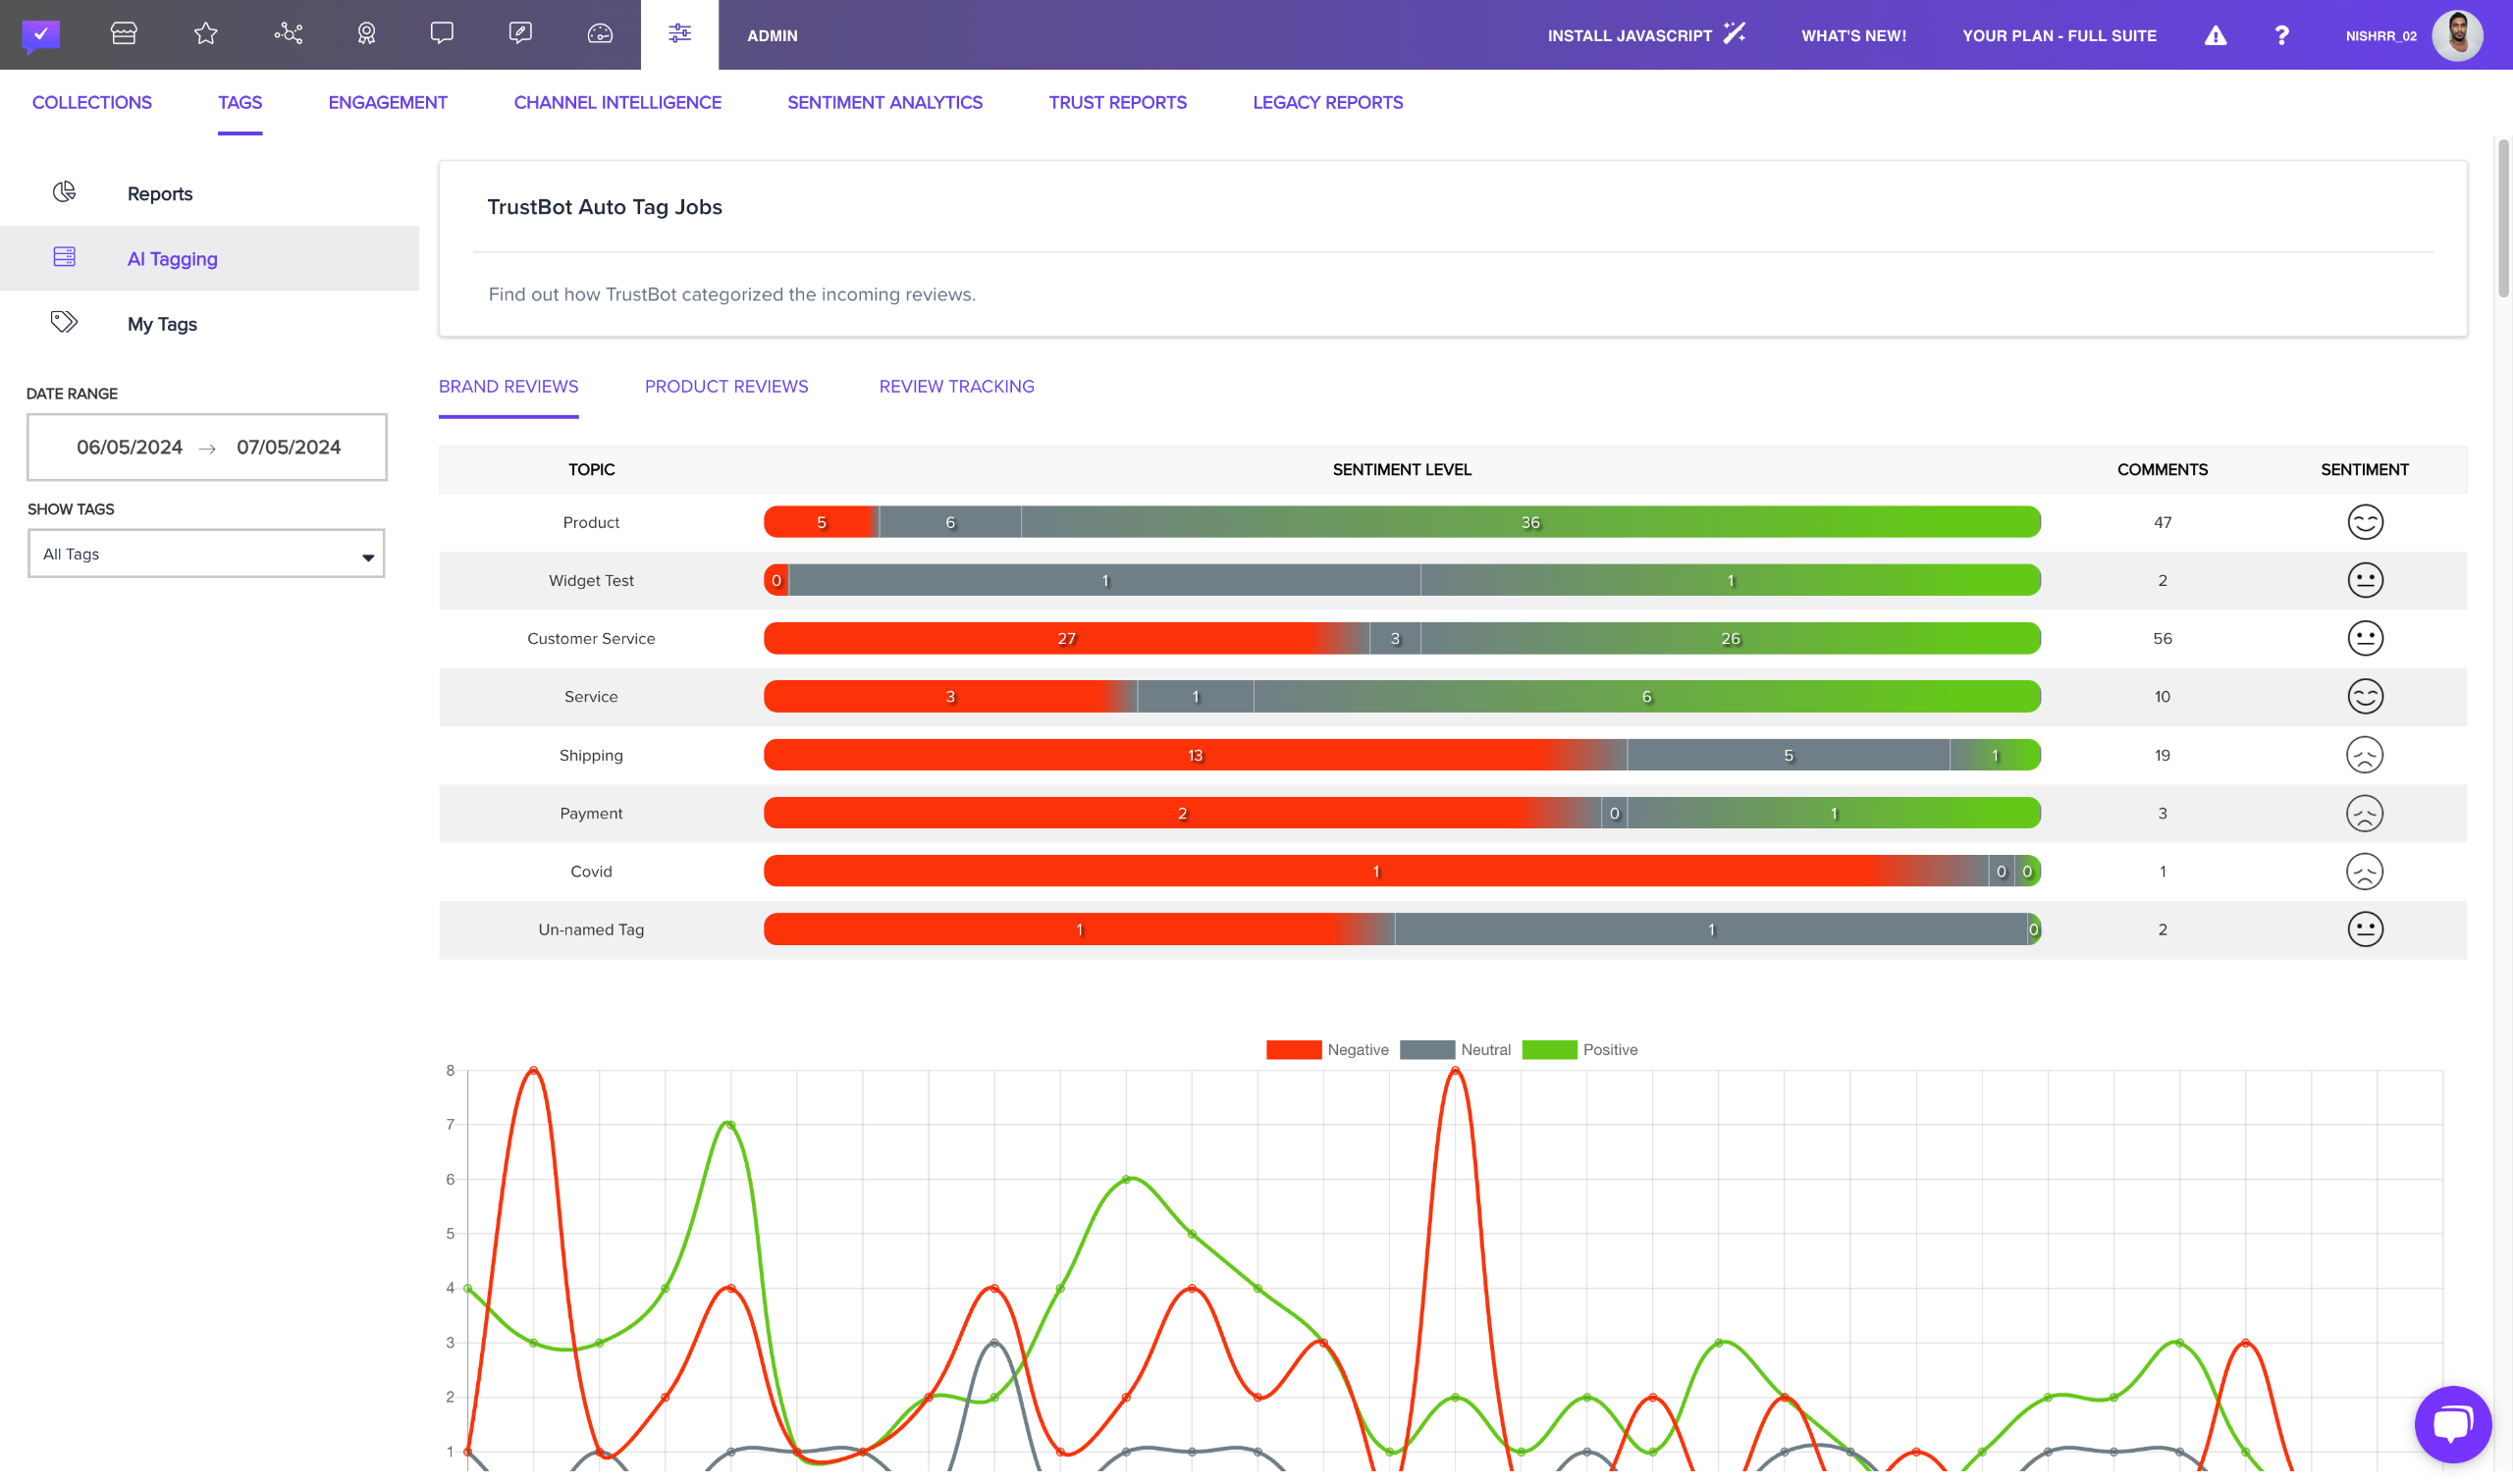Click the star reviews icon

coord(206,34)
